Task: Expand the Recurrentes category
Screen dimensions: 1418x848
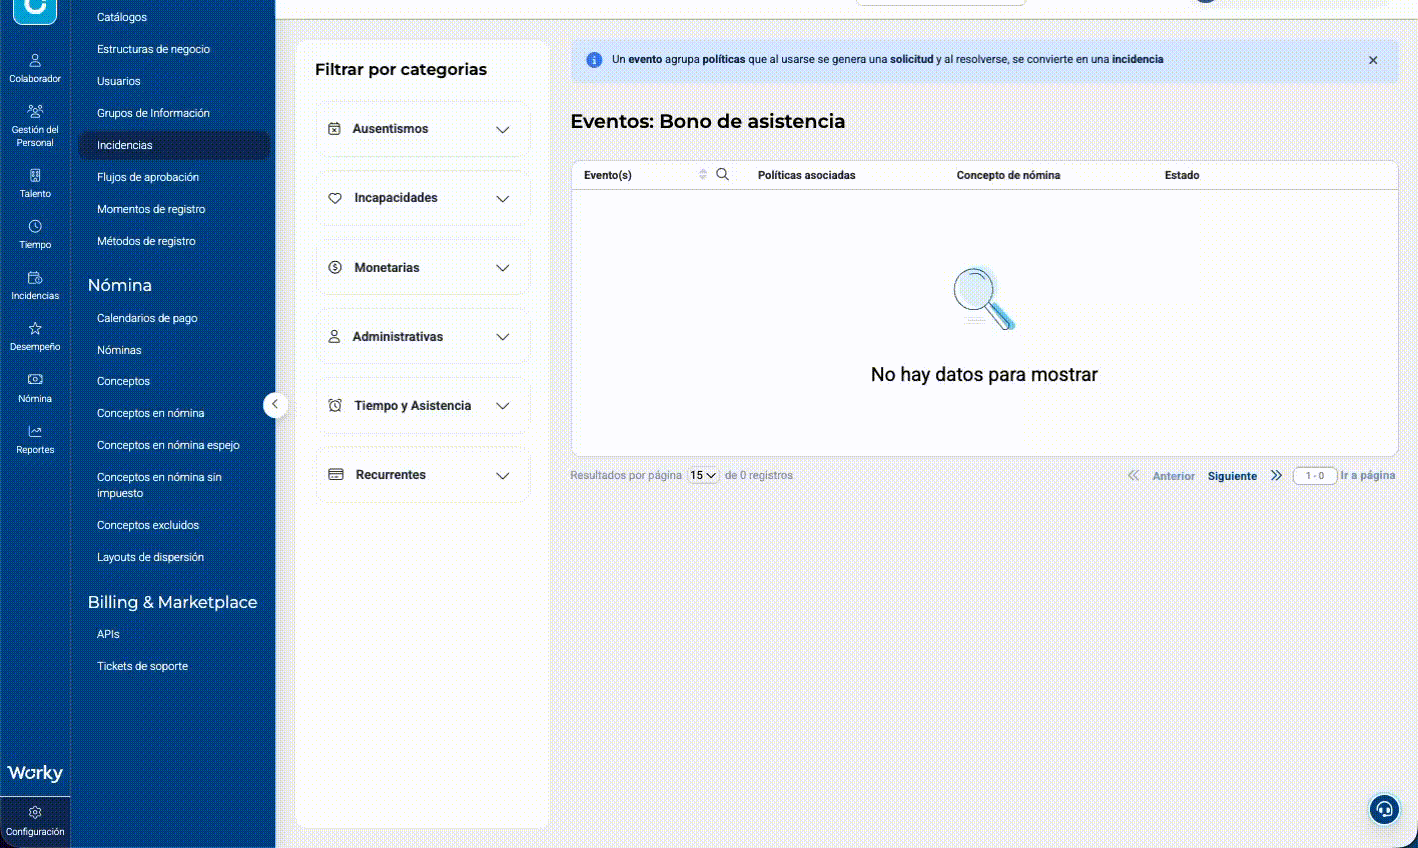Action: 423,475
